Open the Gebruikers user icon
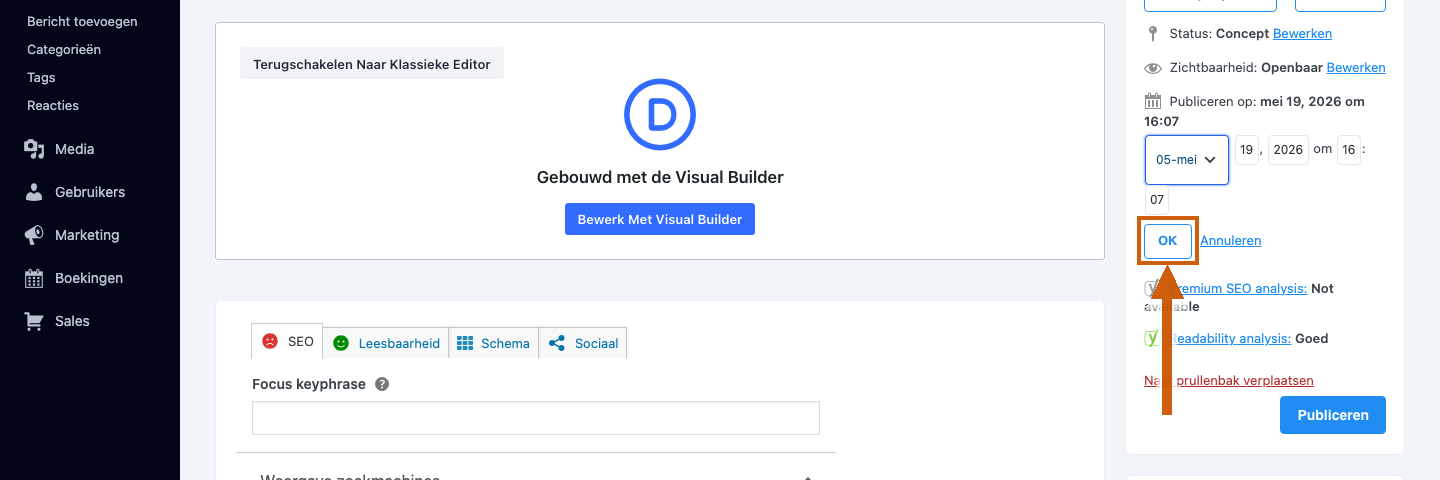 click(35, 192)
